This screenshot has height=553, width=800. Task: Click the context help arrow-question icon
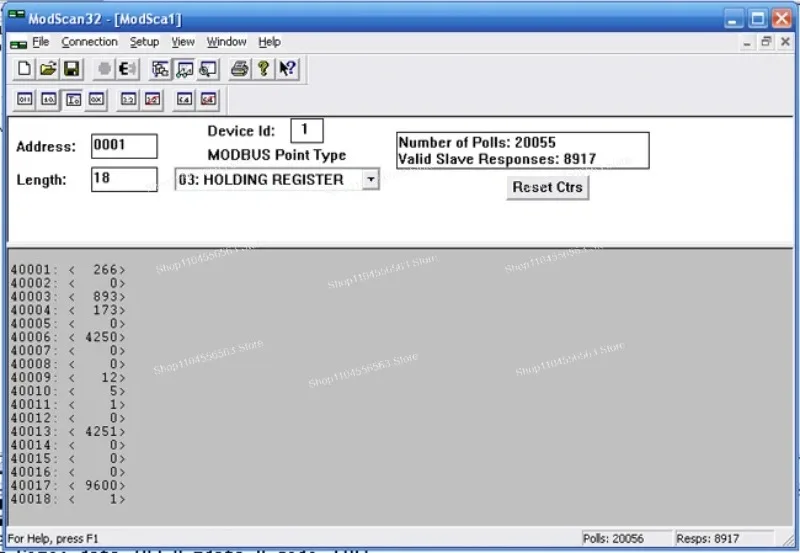point(287,69)
